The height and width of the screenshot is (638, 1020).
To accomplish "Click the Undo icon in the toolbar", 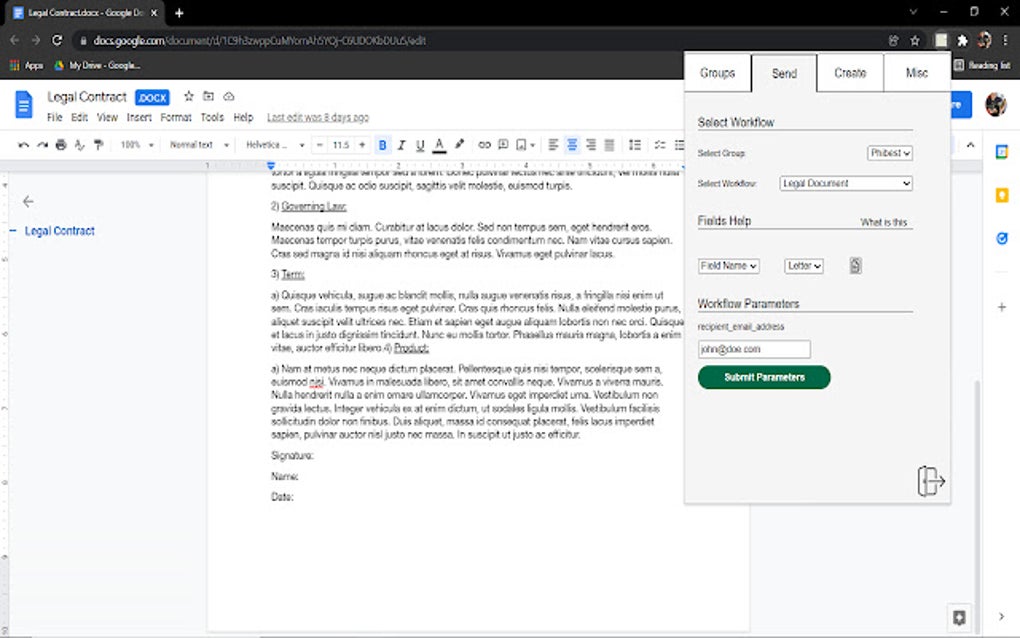I will point(23,144).
